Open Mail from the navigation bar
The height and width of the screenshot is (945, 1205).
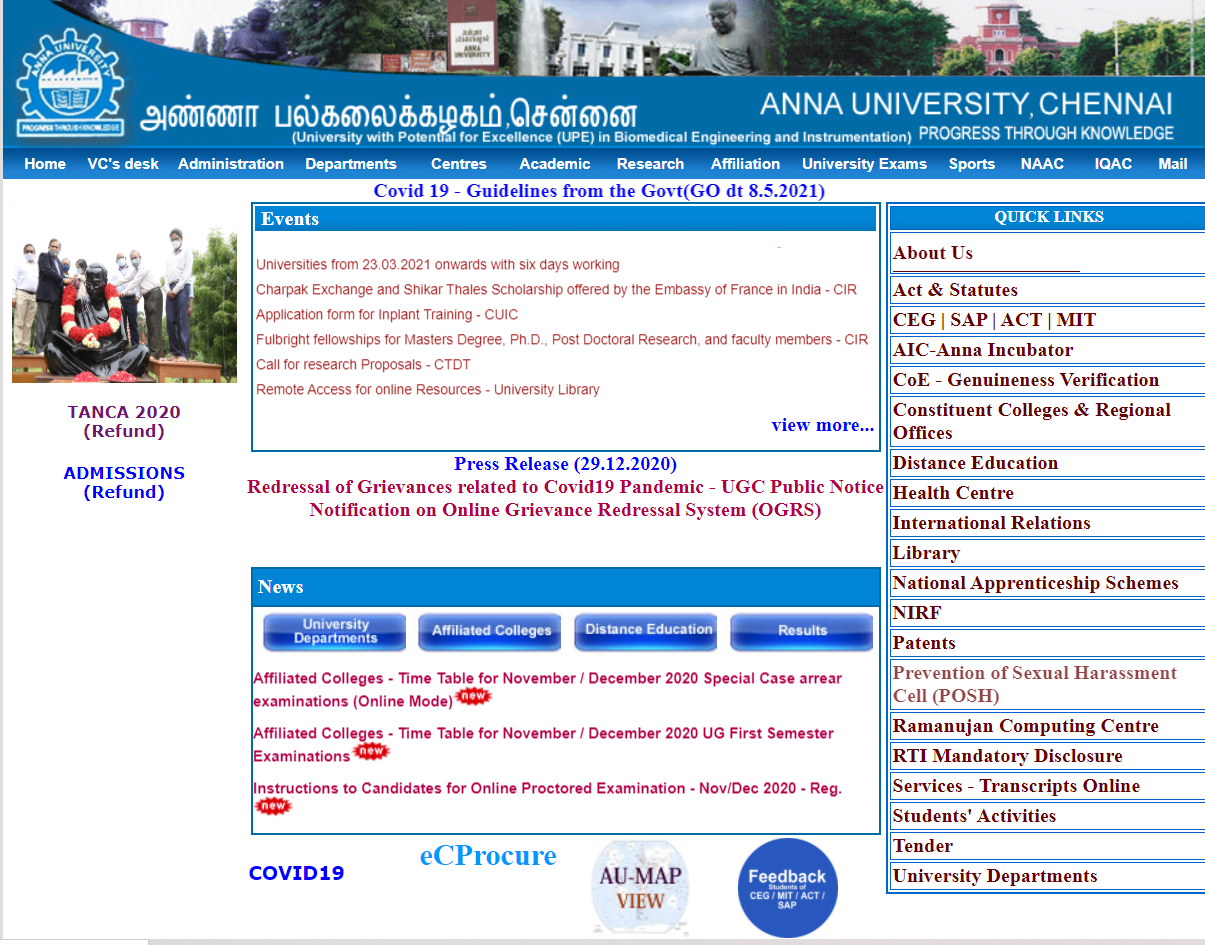coord(1173,164)
